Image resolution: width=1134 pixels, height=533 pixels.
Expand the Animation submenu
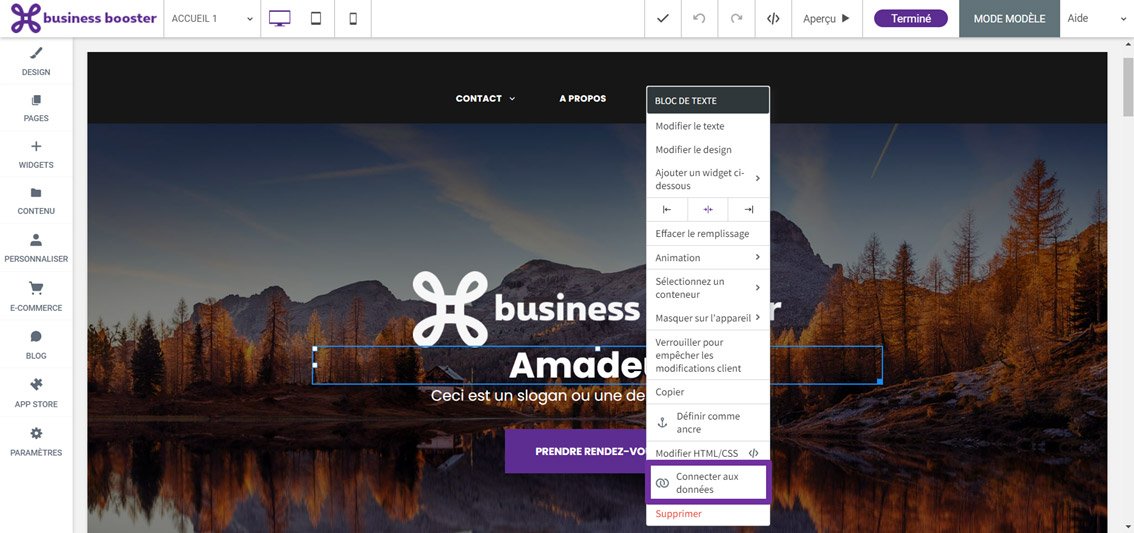(708, 258)
